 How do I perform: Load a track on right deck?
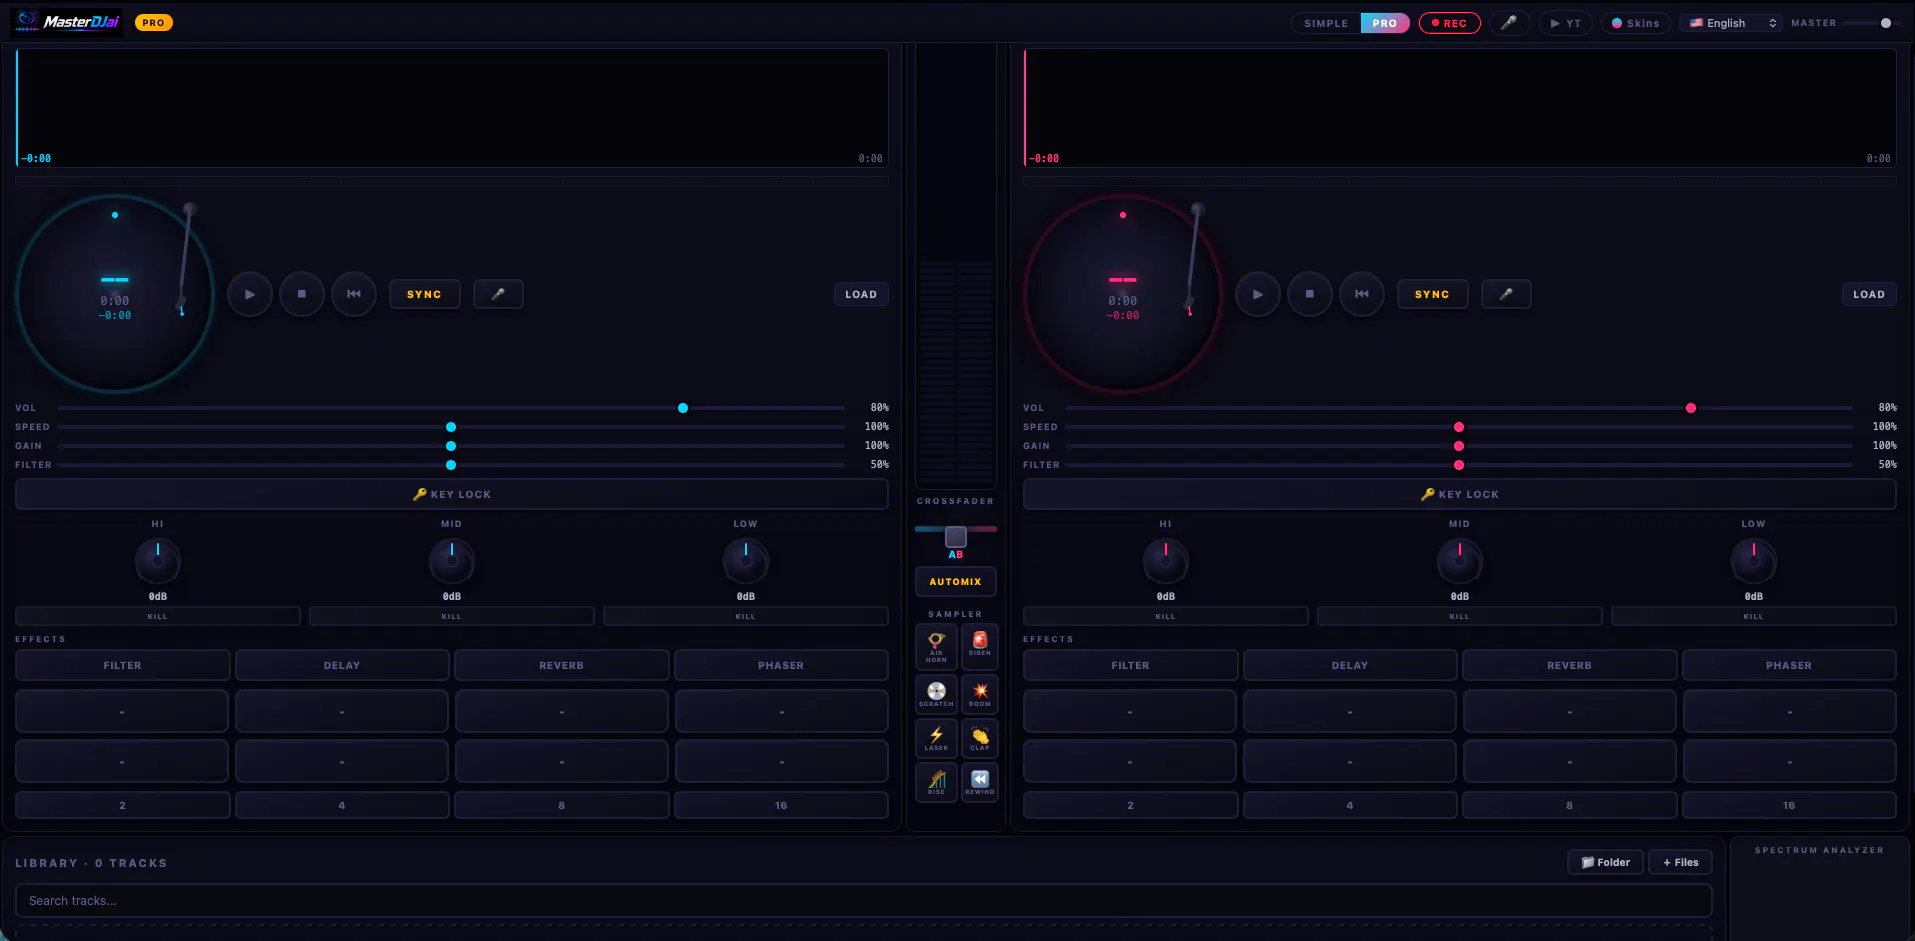coord(1869,294)
